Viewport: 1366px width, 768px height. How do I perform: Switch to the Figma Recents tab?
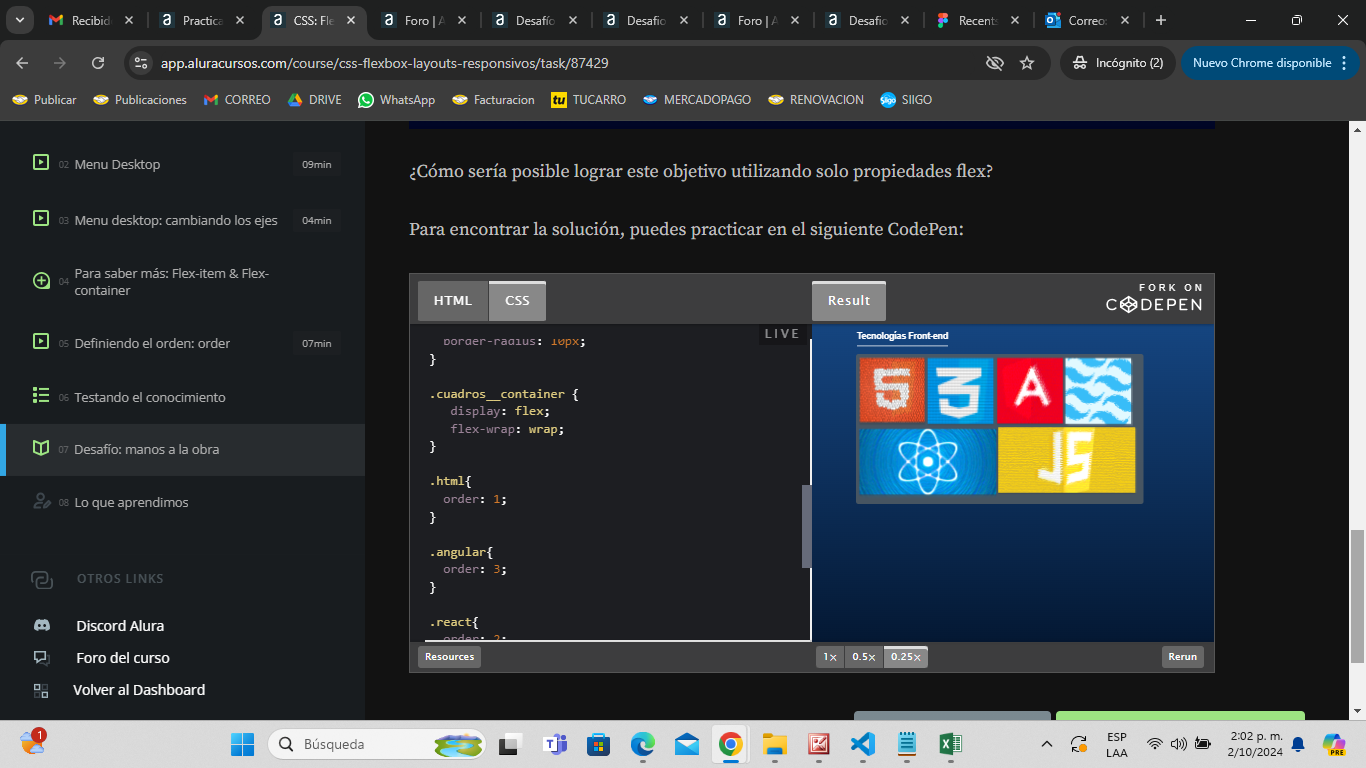point(978,20)
